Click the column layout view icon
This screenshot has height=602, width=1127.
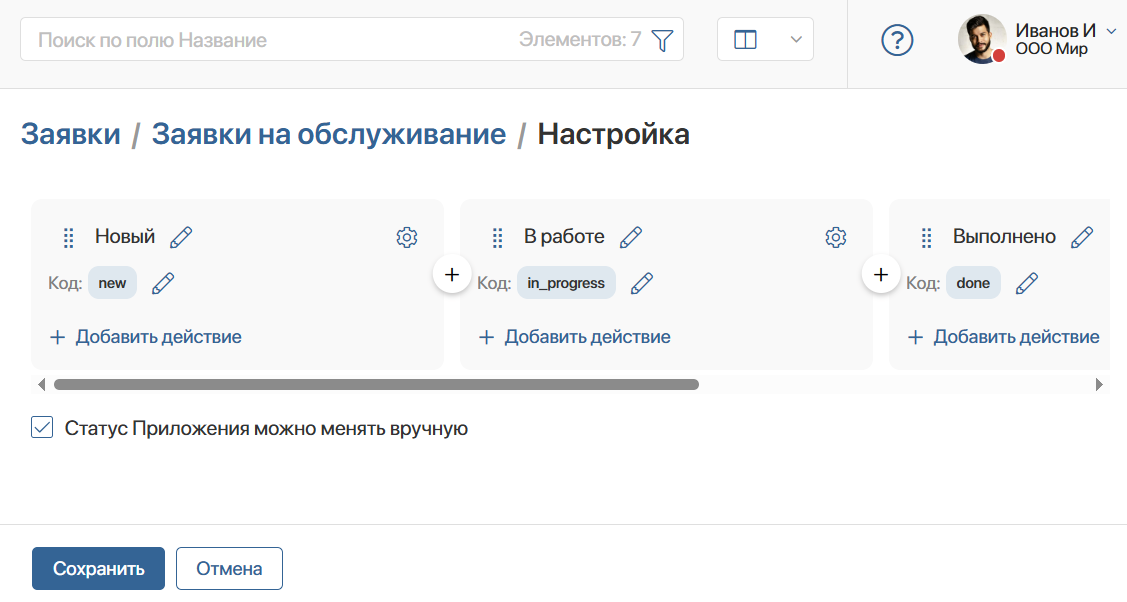(745, 40)
